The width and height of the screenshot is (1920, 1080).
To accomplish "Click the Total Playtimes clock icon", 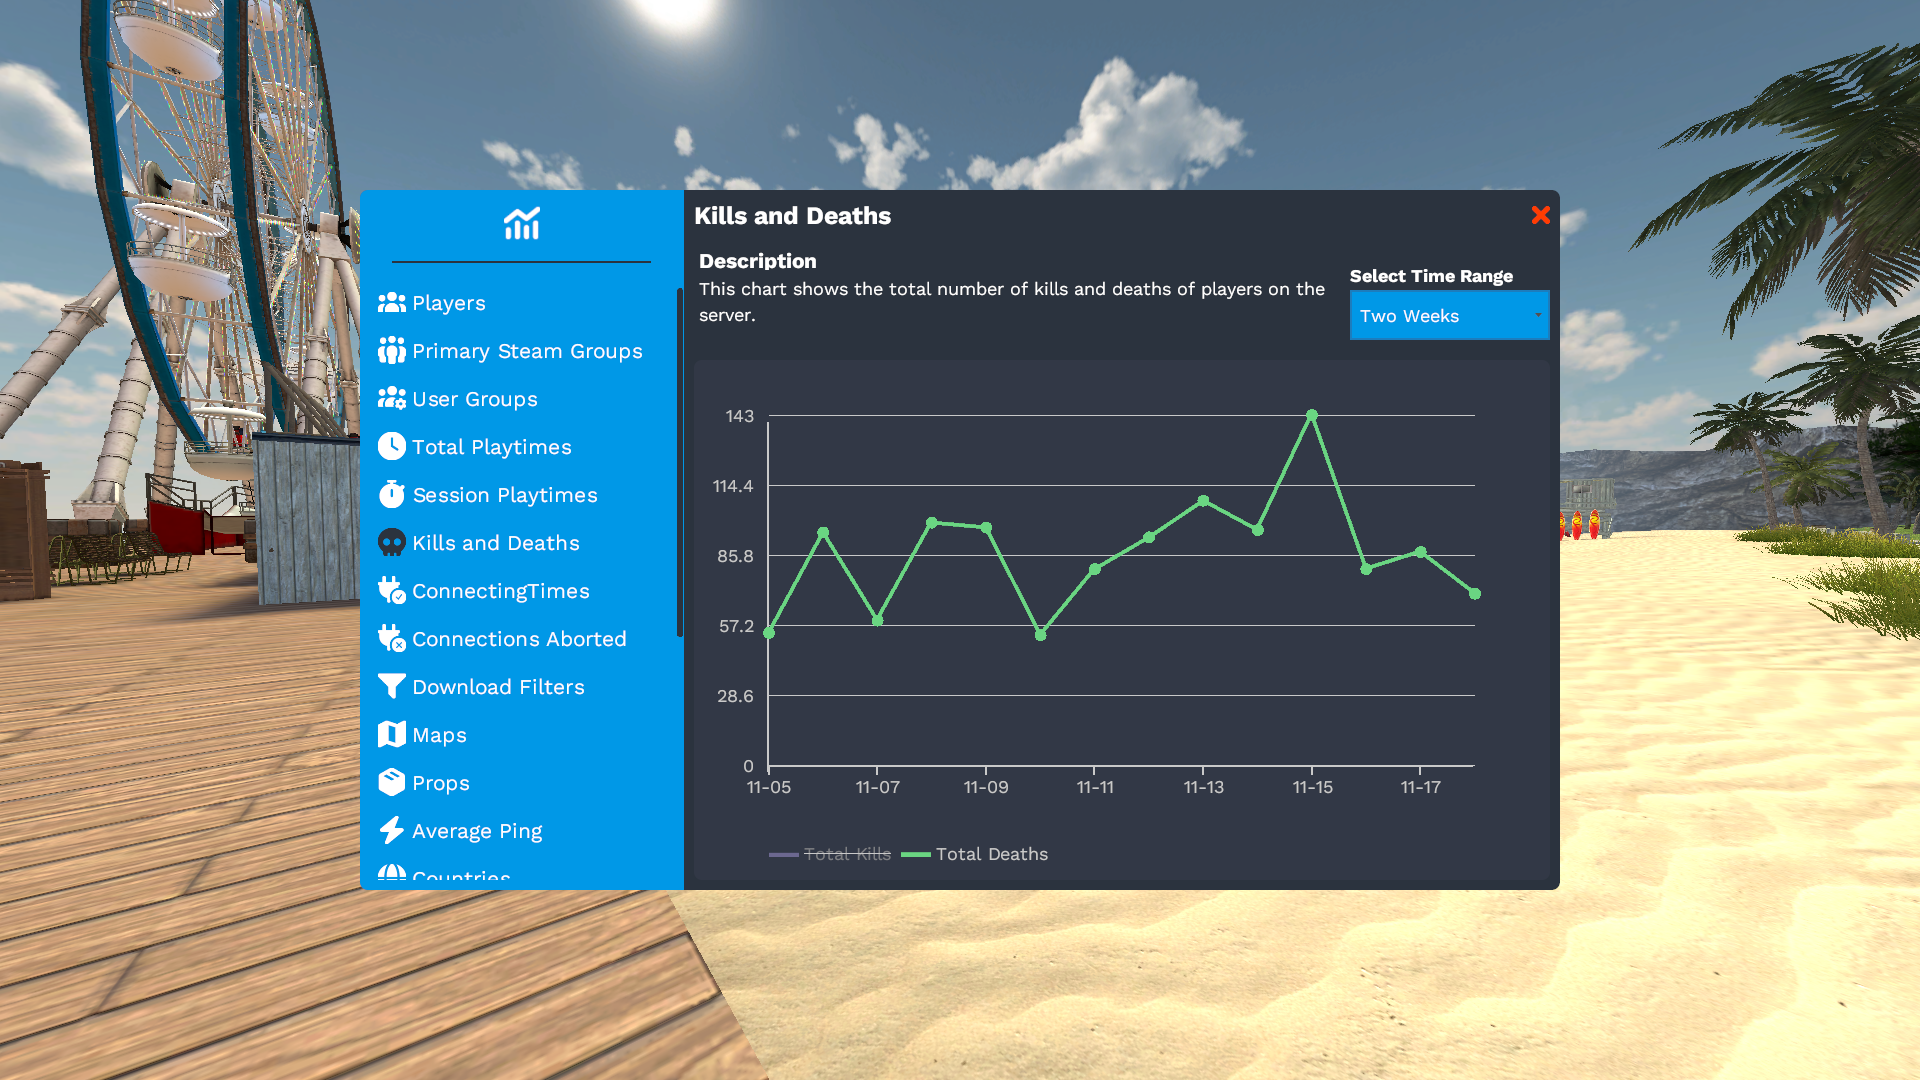I will 392,446.
